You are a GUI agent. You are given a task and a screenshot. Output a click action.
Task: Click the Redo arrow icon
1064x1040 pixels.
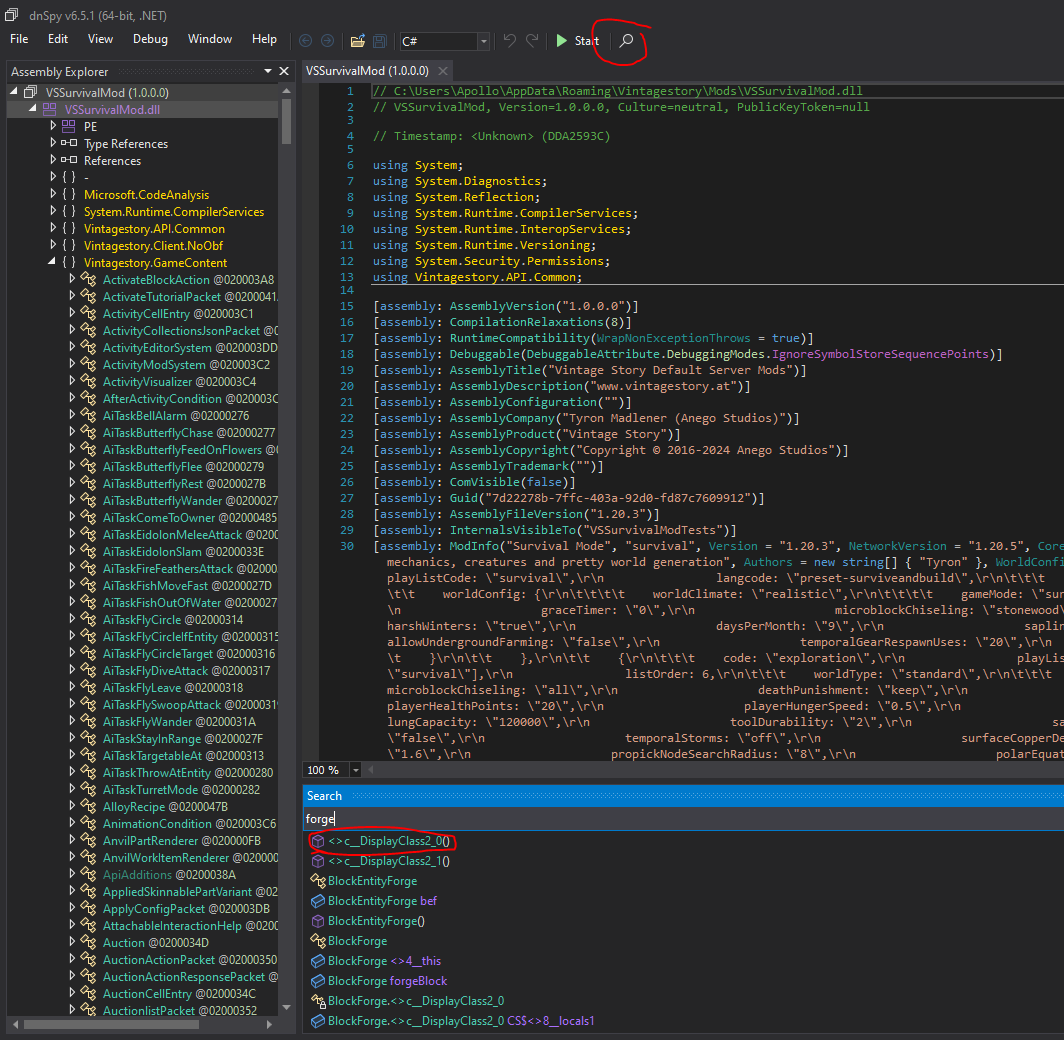(532, 41)
